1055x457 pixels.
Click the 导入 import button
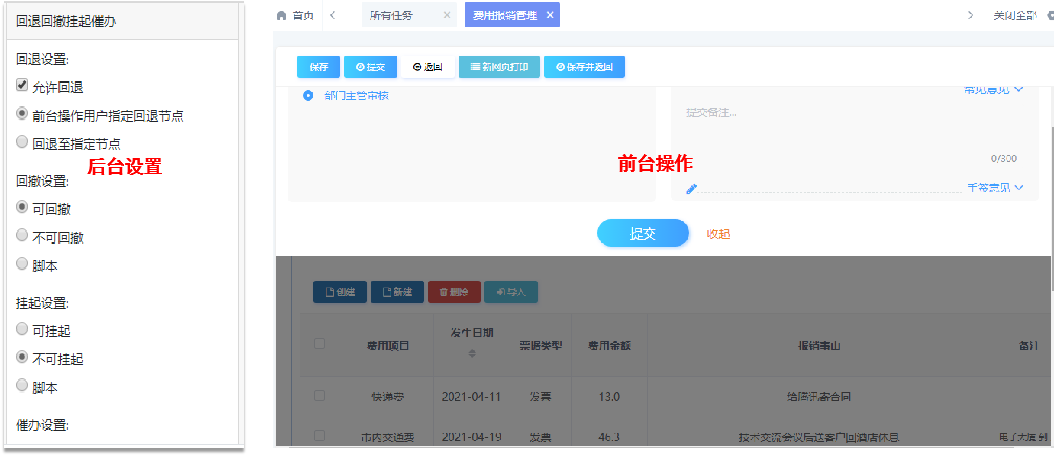(511, 292)
